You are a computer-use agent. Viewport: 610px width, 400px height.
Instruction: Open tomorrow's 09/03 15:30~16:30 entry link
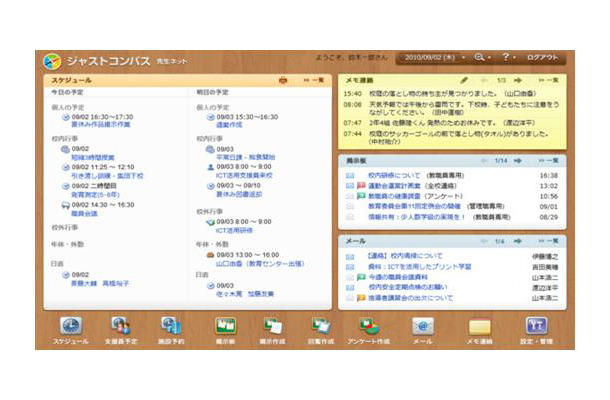[229, 125]
